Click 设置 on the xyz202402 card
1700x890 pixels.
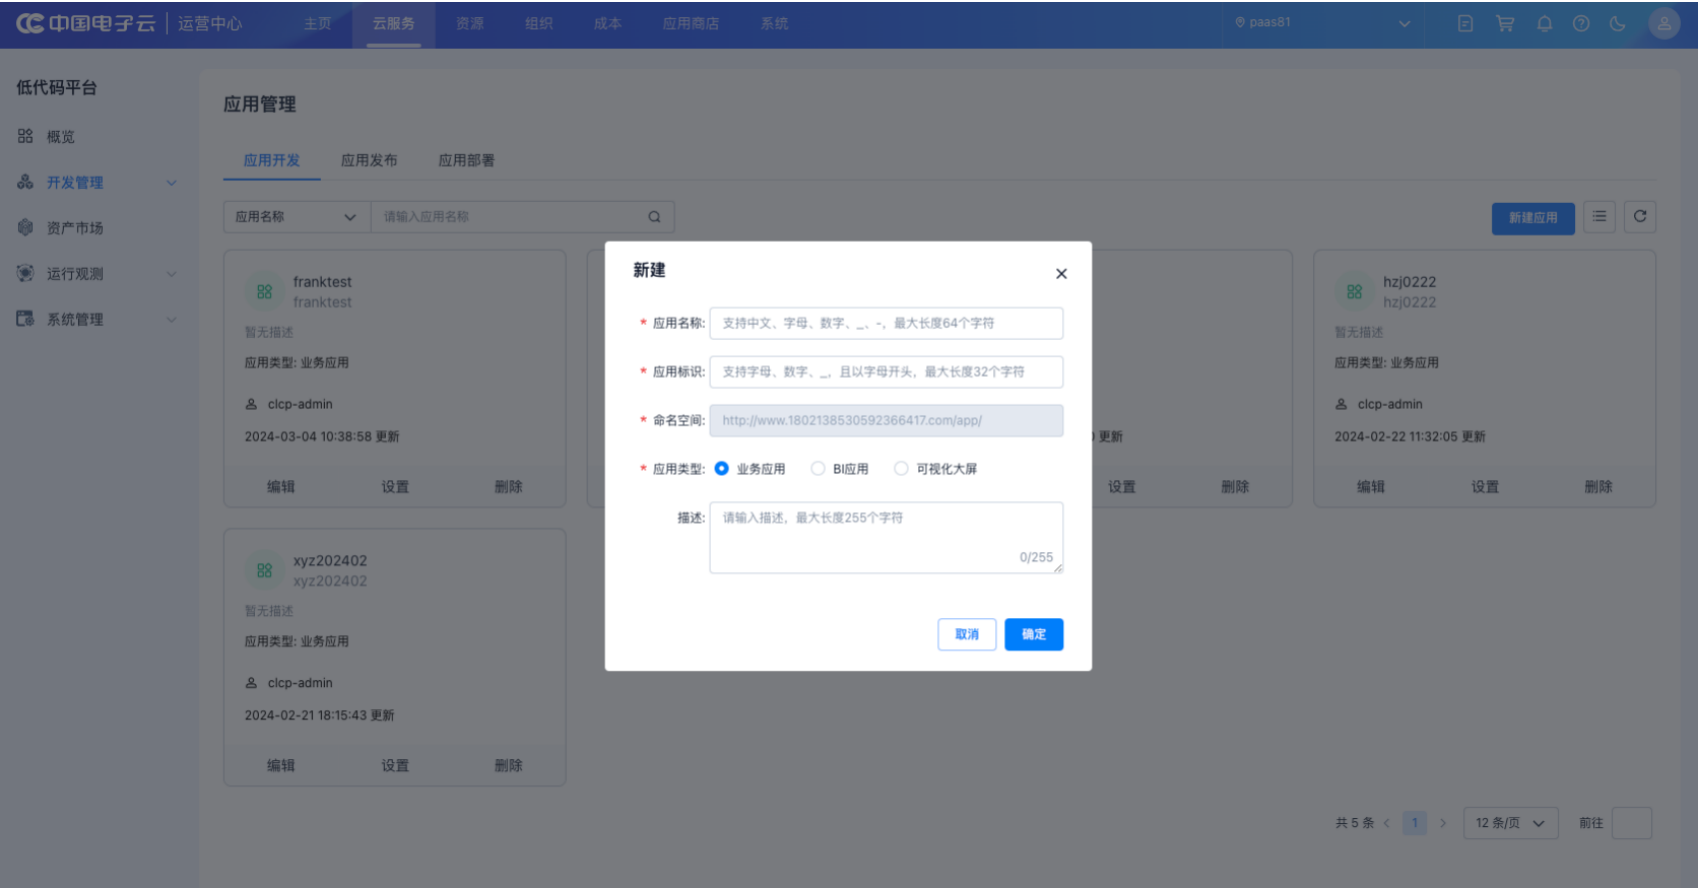(x=395, y=766)
